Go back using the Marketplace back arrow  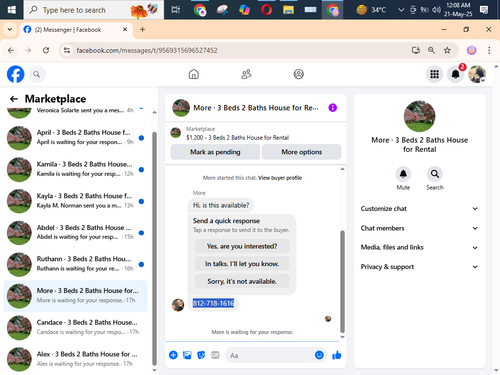(x=14, y=99)
